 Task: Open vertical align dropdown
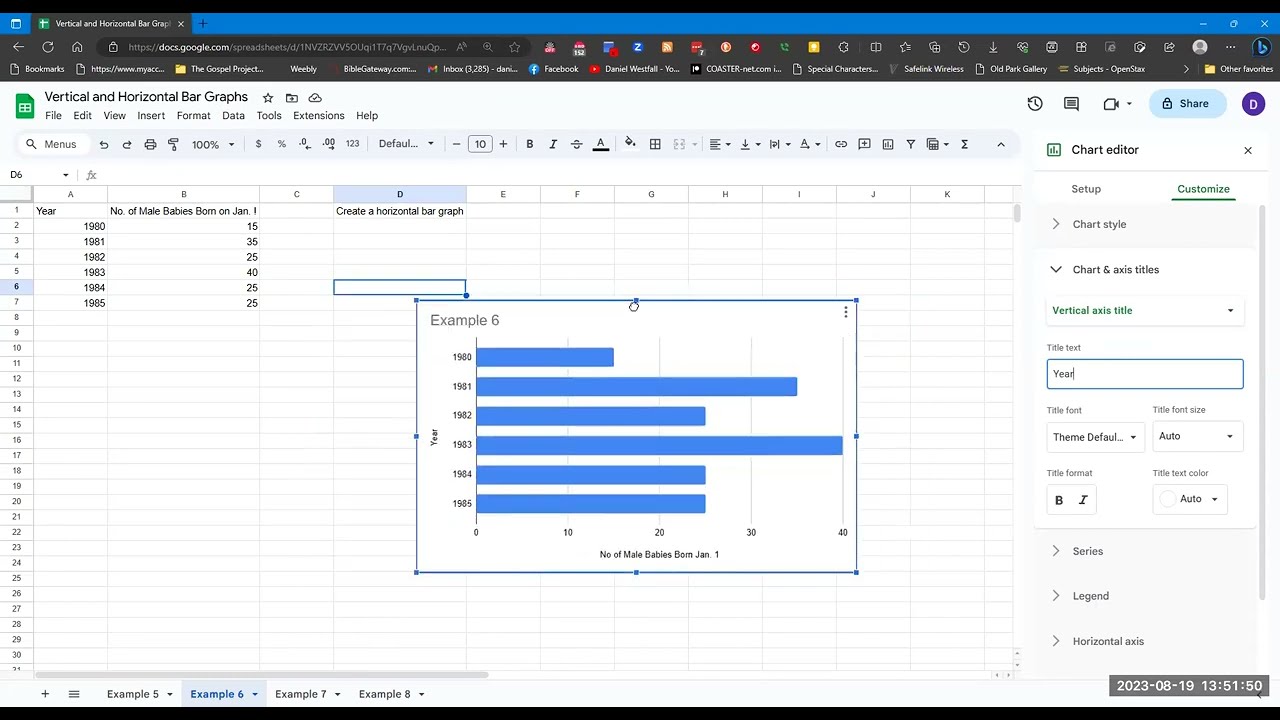pyautogui.click(x=750, y=144)
